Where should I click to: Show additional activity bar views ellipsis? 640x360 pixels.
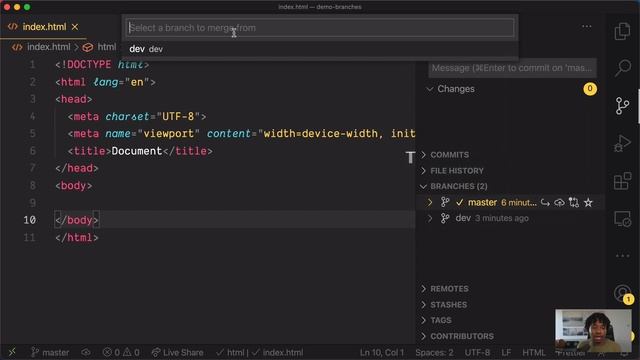(622, 256)
